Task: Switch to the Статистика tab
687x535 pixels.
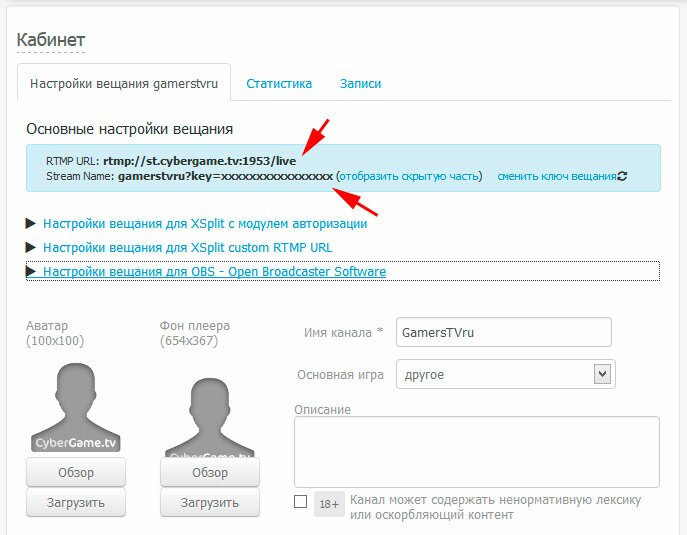Action: 279,84
